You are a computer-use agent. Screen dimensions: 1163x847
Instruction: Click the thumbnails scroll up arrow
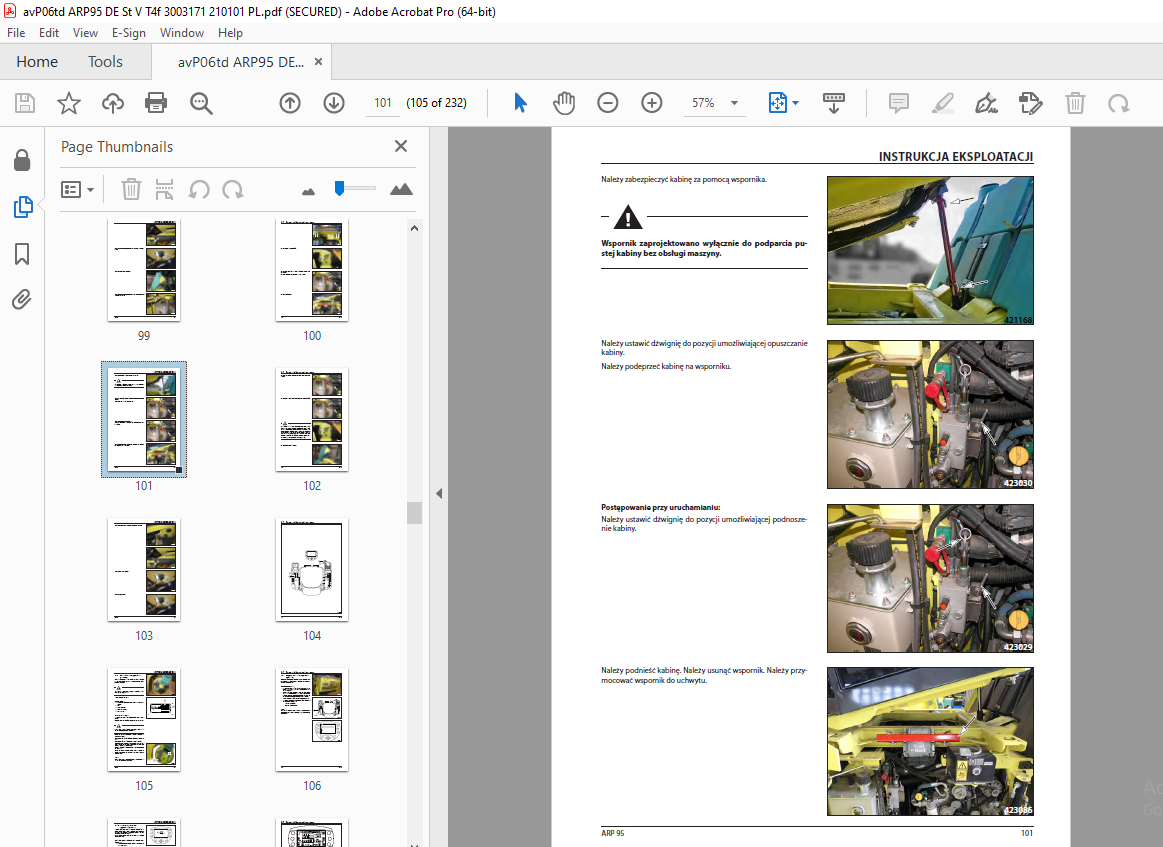click(x=414, y=228)
